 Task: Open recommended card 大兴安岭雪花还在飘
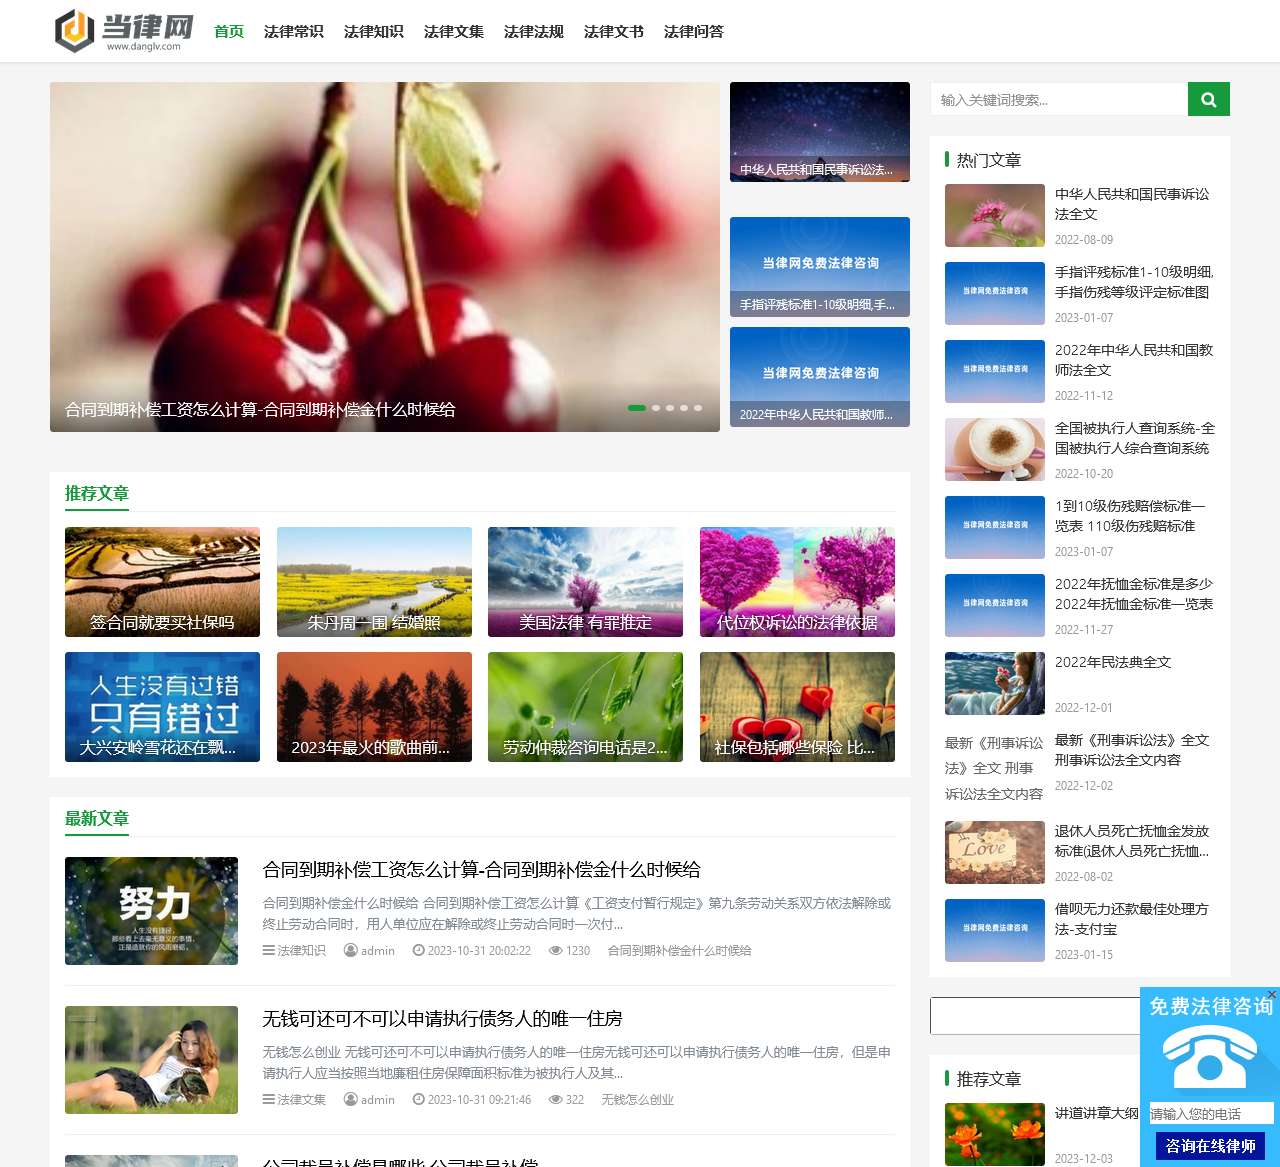[x=162, y=707]
